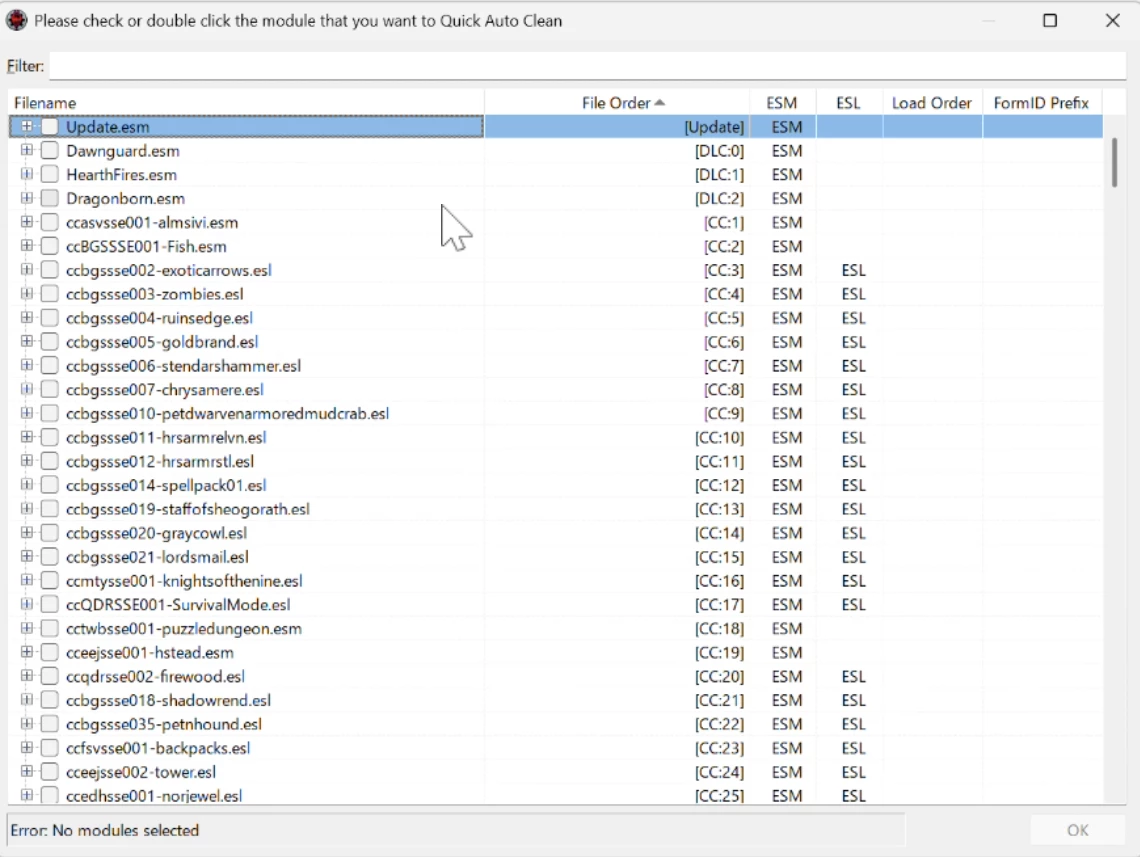This screenshot has height=857, width=1140.
Task: Check ccbgssse020-graycowl.esl checkbox
Action: (49, 533)
